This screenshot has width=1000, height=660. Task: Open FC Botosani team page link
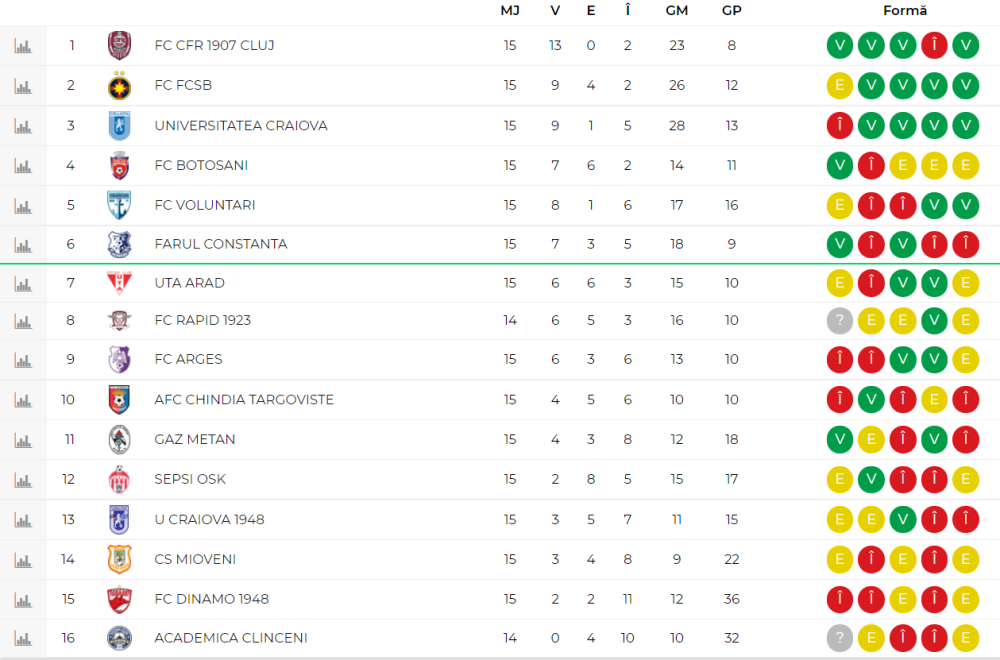(201, 165)
